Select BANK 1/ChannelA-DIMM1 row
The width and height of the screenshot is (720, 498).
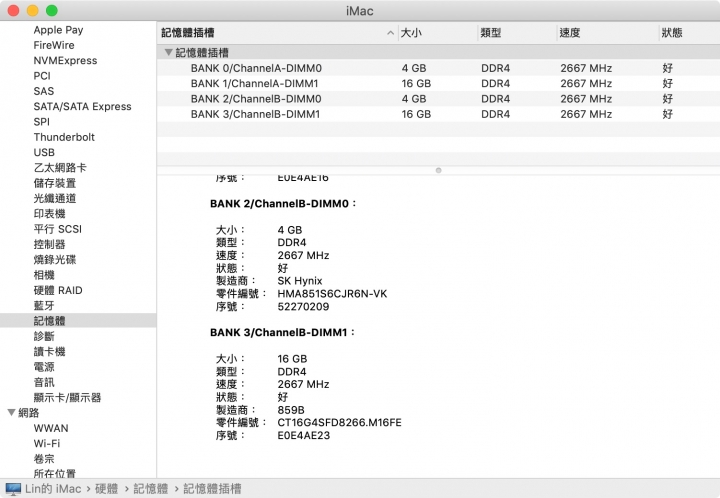click(438, 83)
